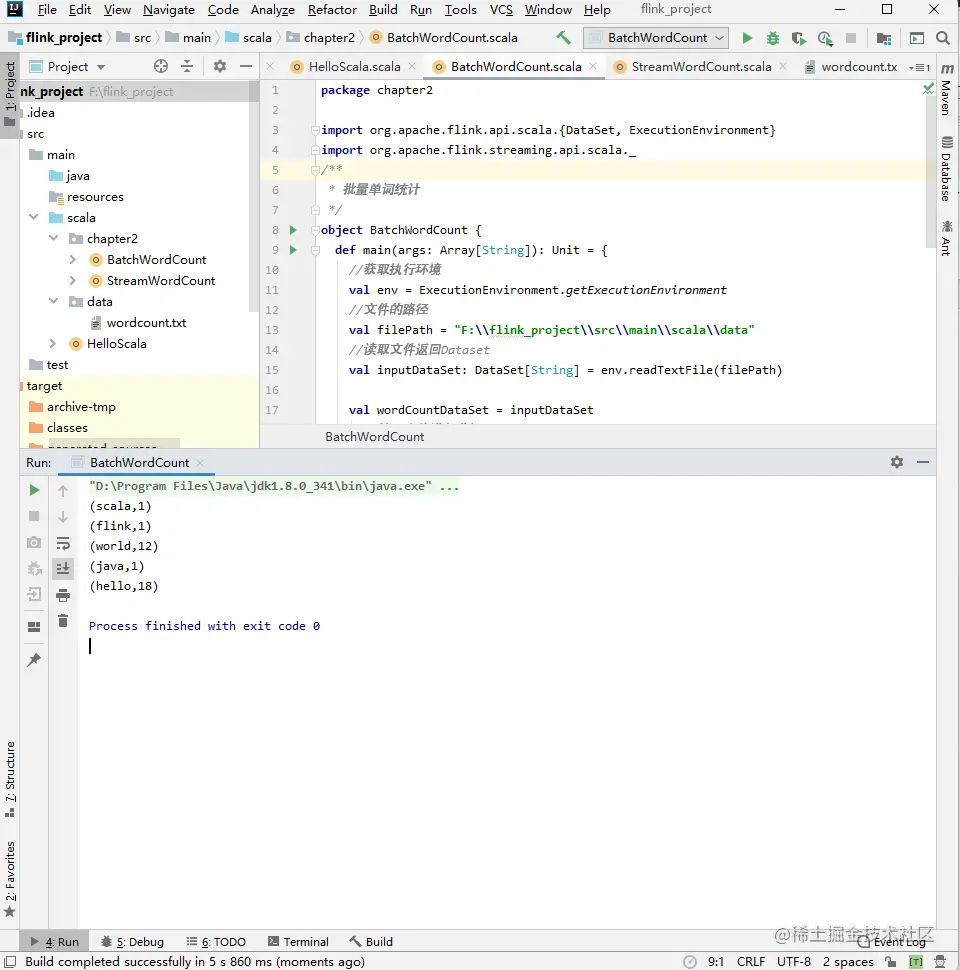The height and width of the screenshot is (970, 960).
Task: Click the up arrow in the Run console
Action: pyautogui.click(x=62, y=491)
